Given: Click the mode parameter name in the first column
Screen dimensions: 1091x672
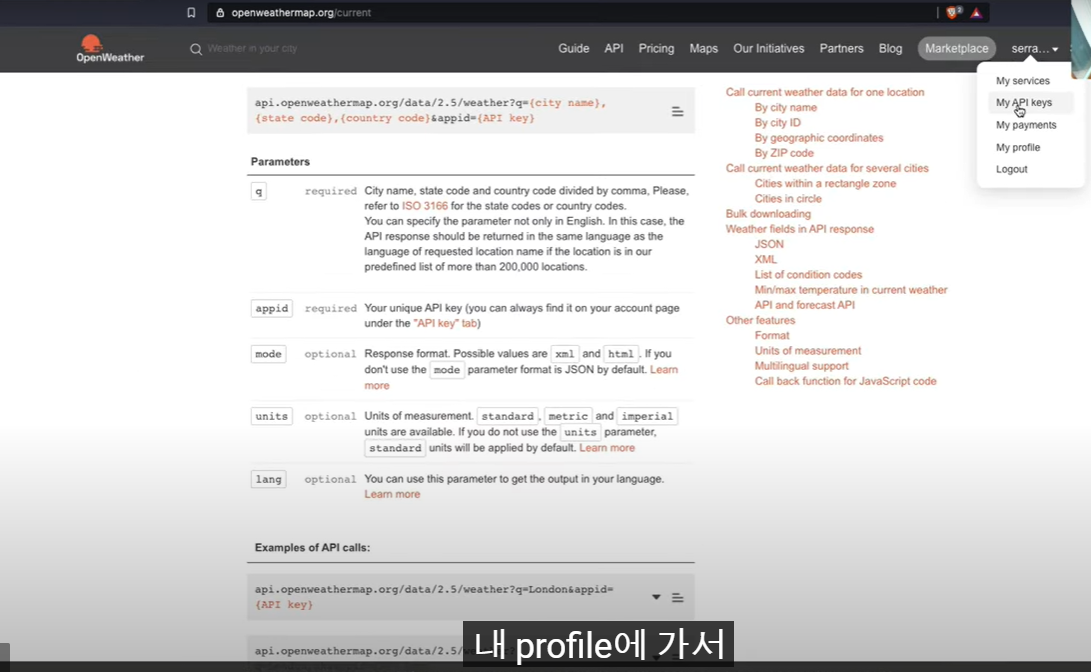Looking at the screenshot, I should (268, 354).
